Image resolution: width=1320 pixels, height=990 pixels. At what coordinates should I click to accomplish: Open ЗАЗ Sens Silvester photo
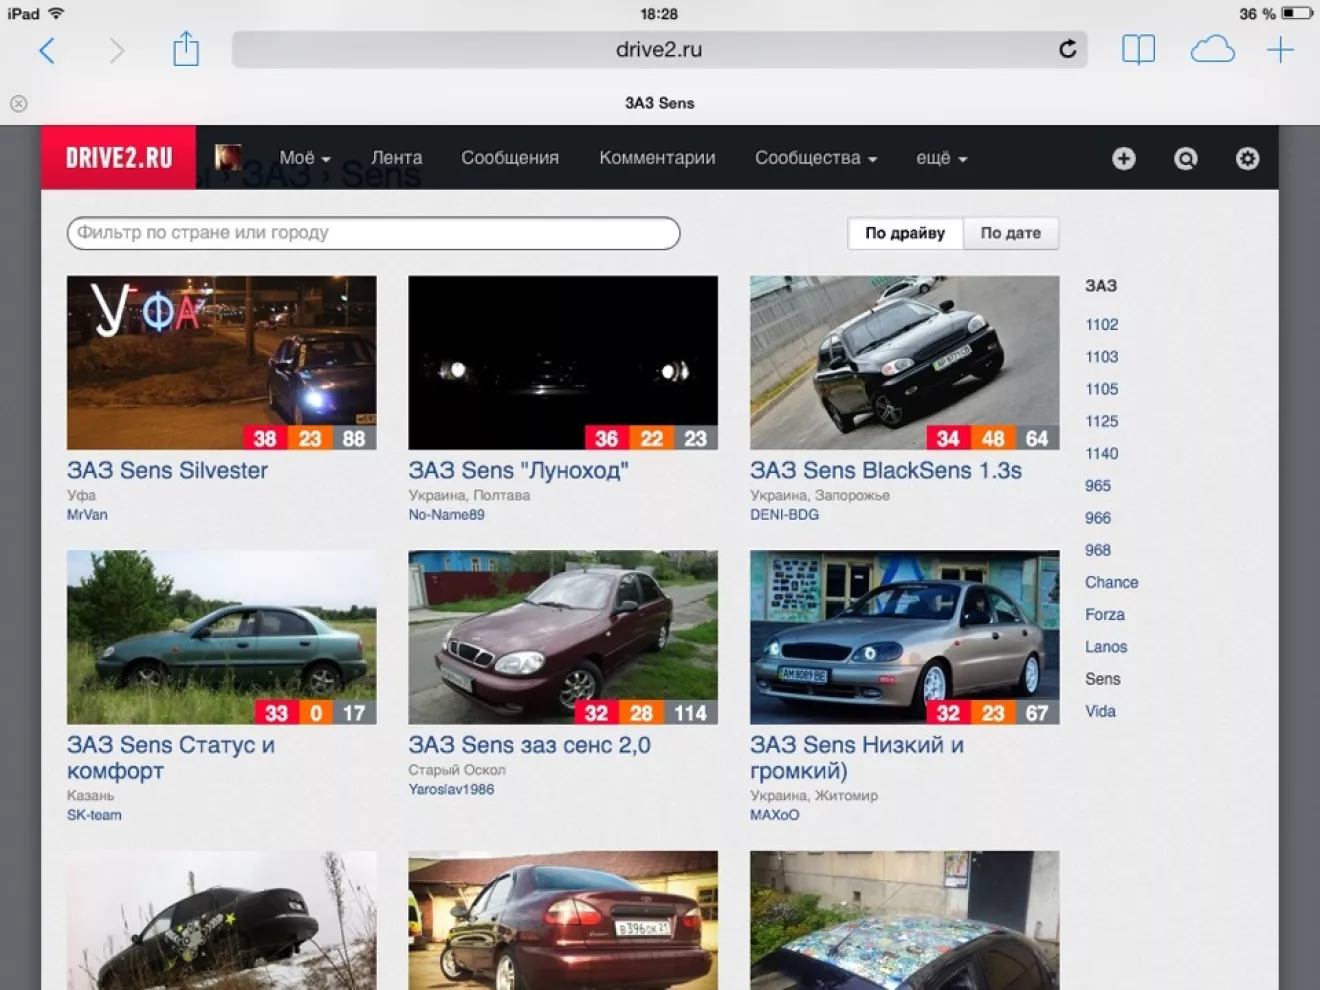click(x=221, y=362)
